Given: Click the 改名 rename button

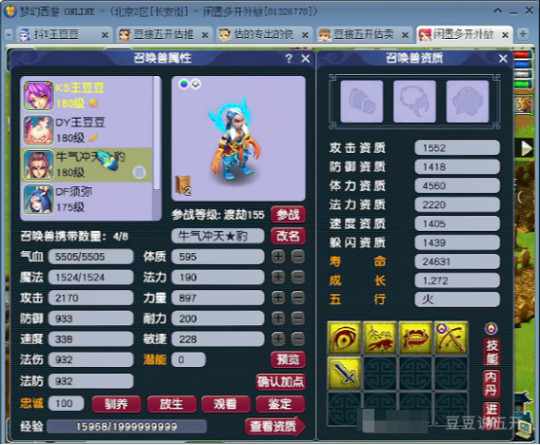Looking at the screenshot, I should point(288,236).
